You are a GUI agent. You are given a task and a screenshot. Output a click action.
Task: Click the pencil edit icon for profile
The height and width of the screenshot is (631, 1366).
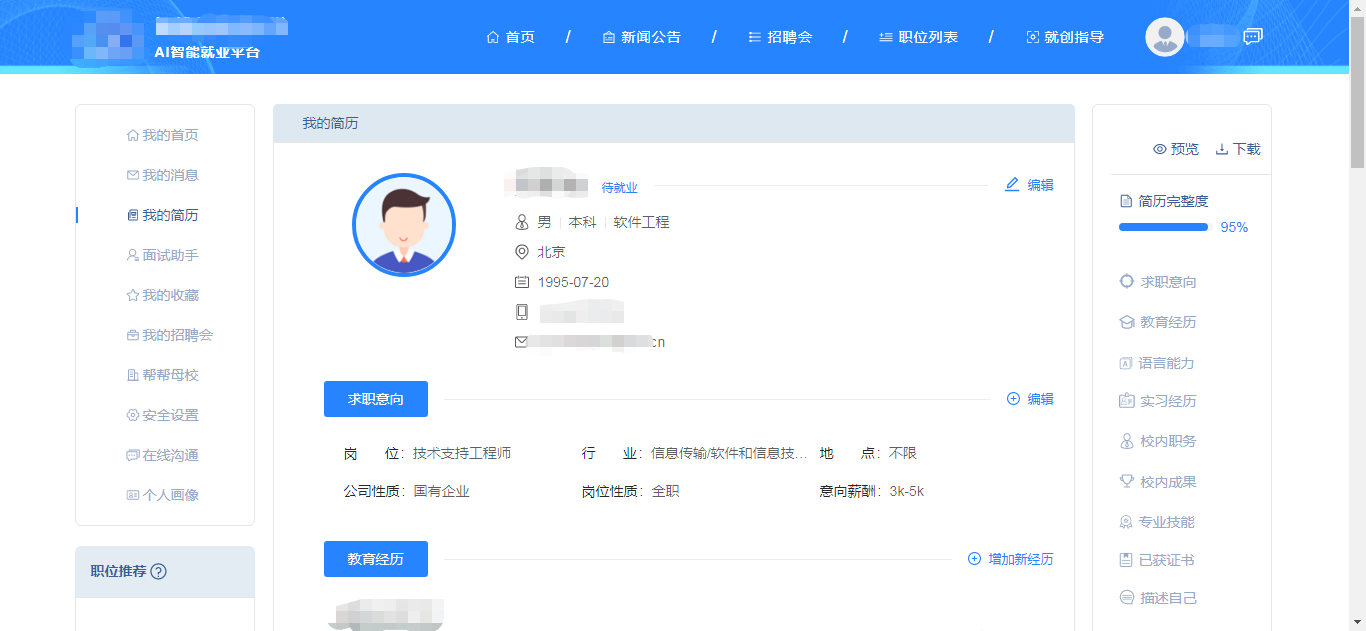[x=1012, y=185]
